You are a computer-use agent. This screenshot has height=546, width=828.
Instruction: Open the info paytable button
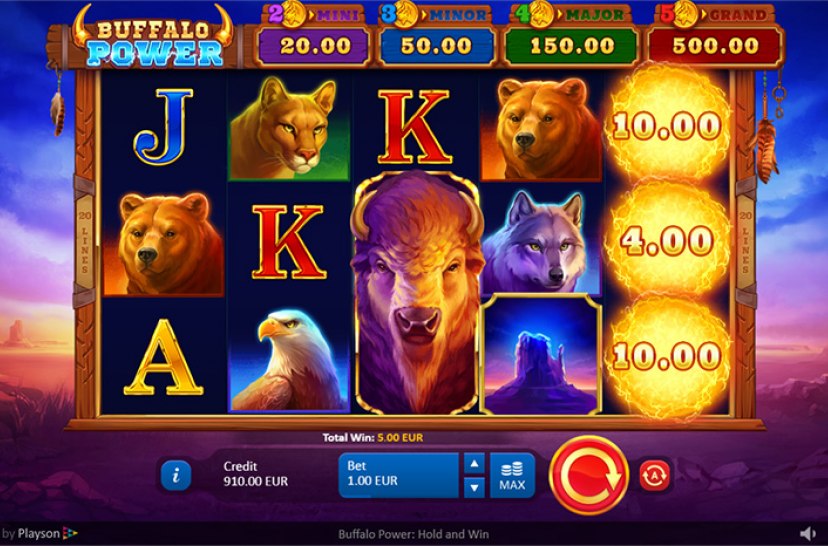click(176, 475)
